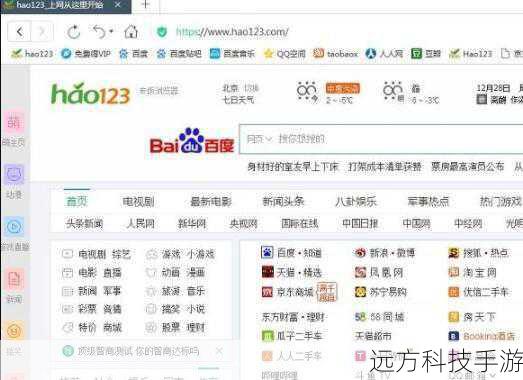The height and width of the screenshot is (380, 523).
Task: Open the 人民网 link
Action: (140, 224)
